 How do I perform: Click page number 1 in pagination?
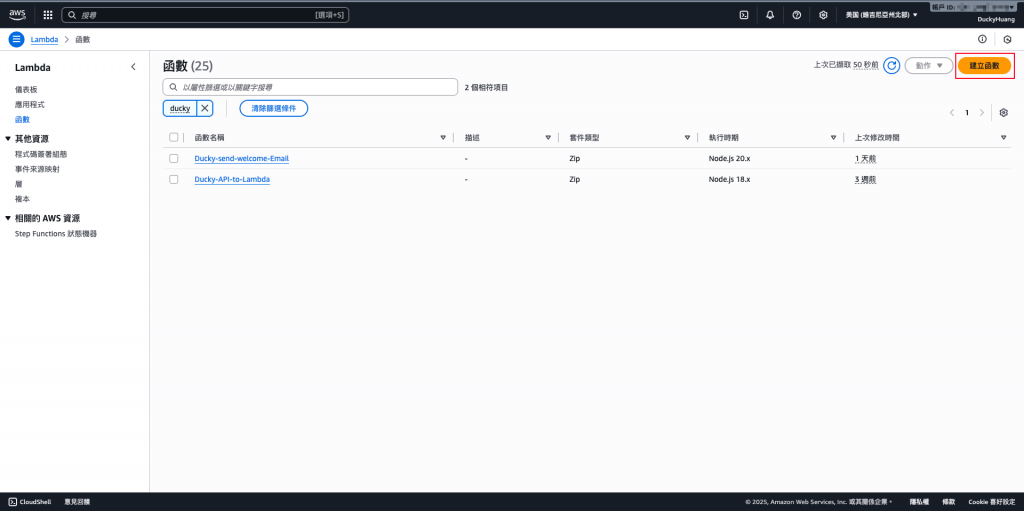point(967,112)
